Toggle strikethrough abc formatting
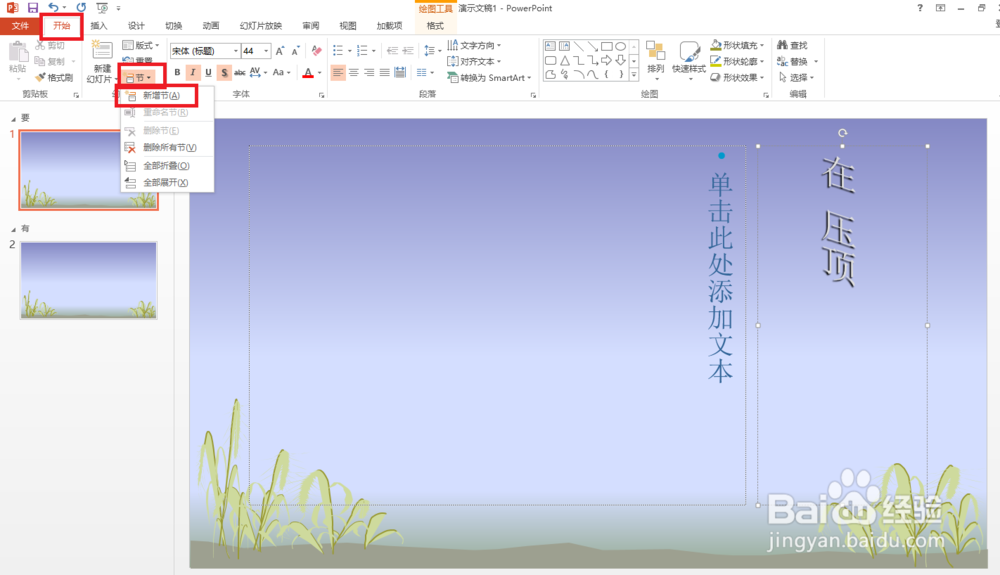The height and width of the screenshot is (575, 1000). [x=240, y=72]
